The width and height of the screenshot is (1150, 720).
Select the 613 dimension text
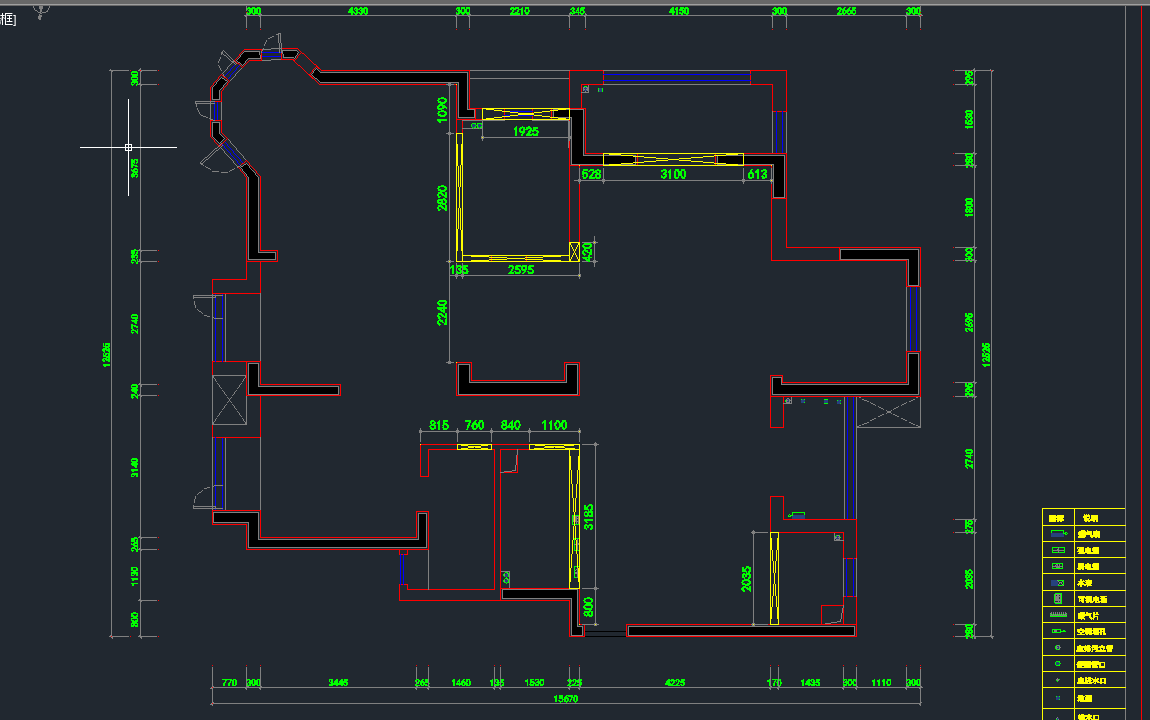[x=757, y=174]
